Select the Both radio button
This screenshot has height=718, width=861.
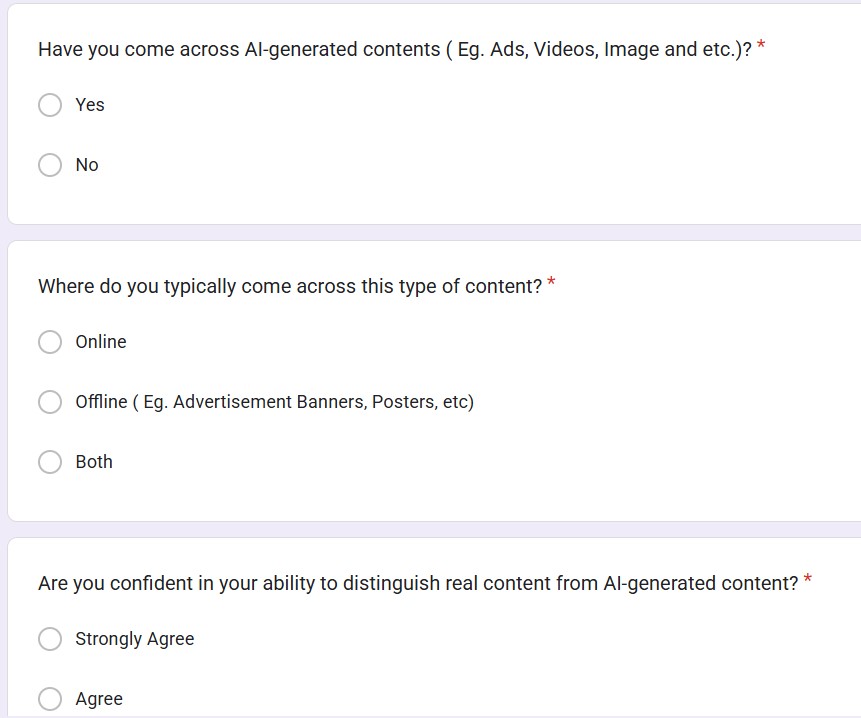pyautogui.click(x=50, y=462)
